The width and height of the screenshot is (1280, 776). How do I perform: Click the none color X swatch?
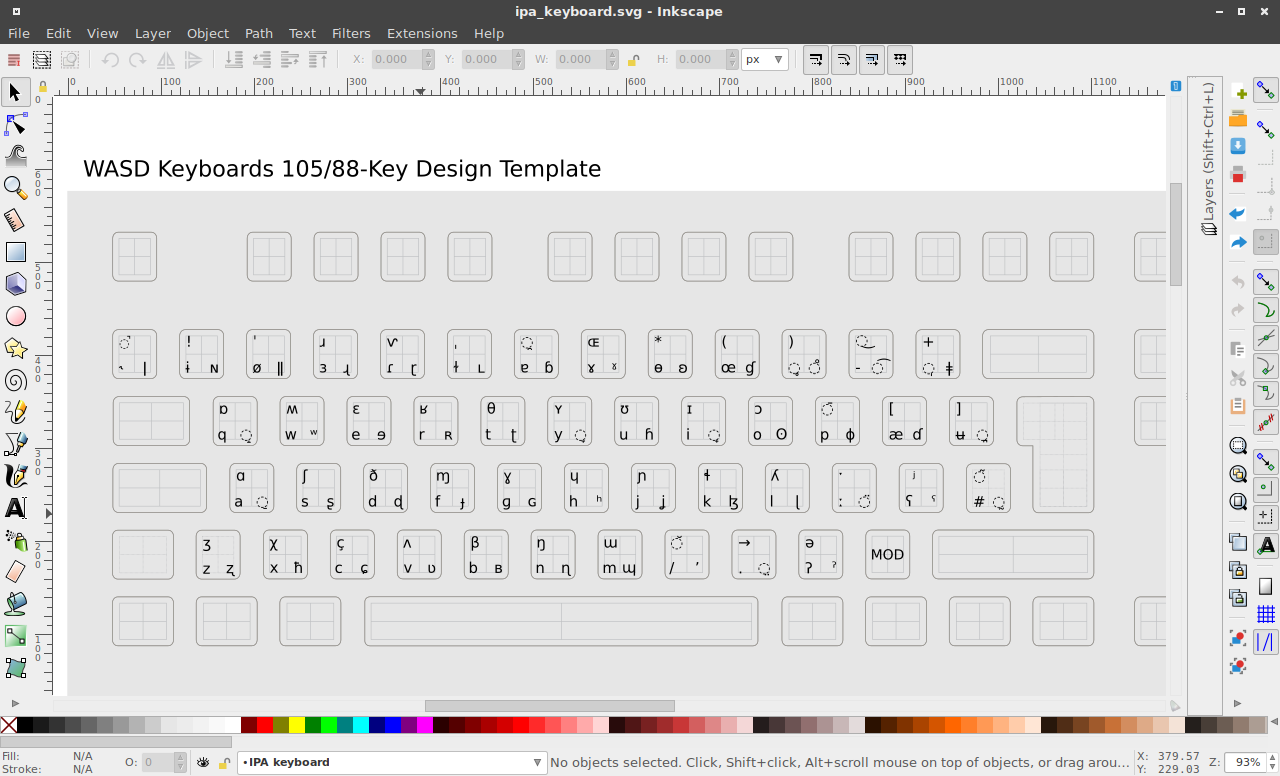click(x=9, y=725)
